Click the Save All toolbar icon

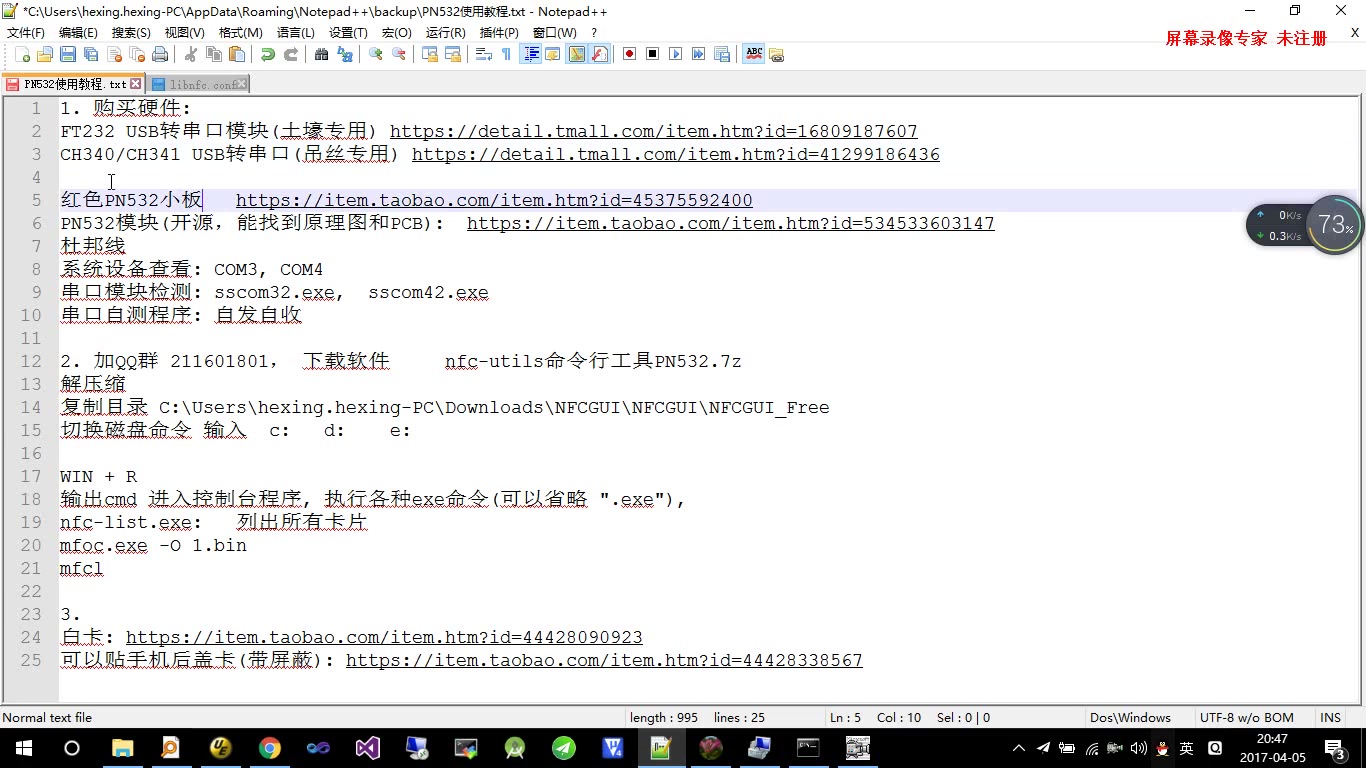(x=91, y=54)
